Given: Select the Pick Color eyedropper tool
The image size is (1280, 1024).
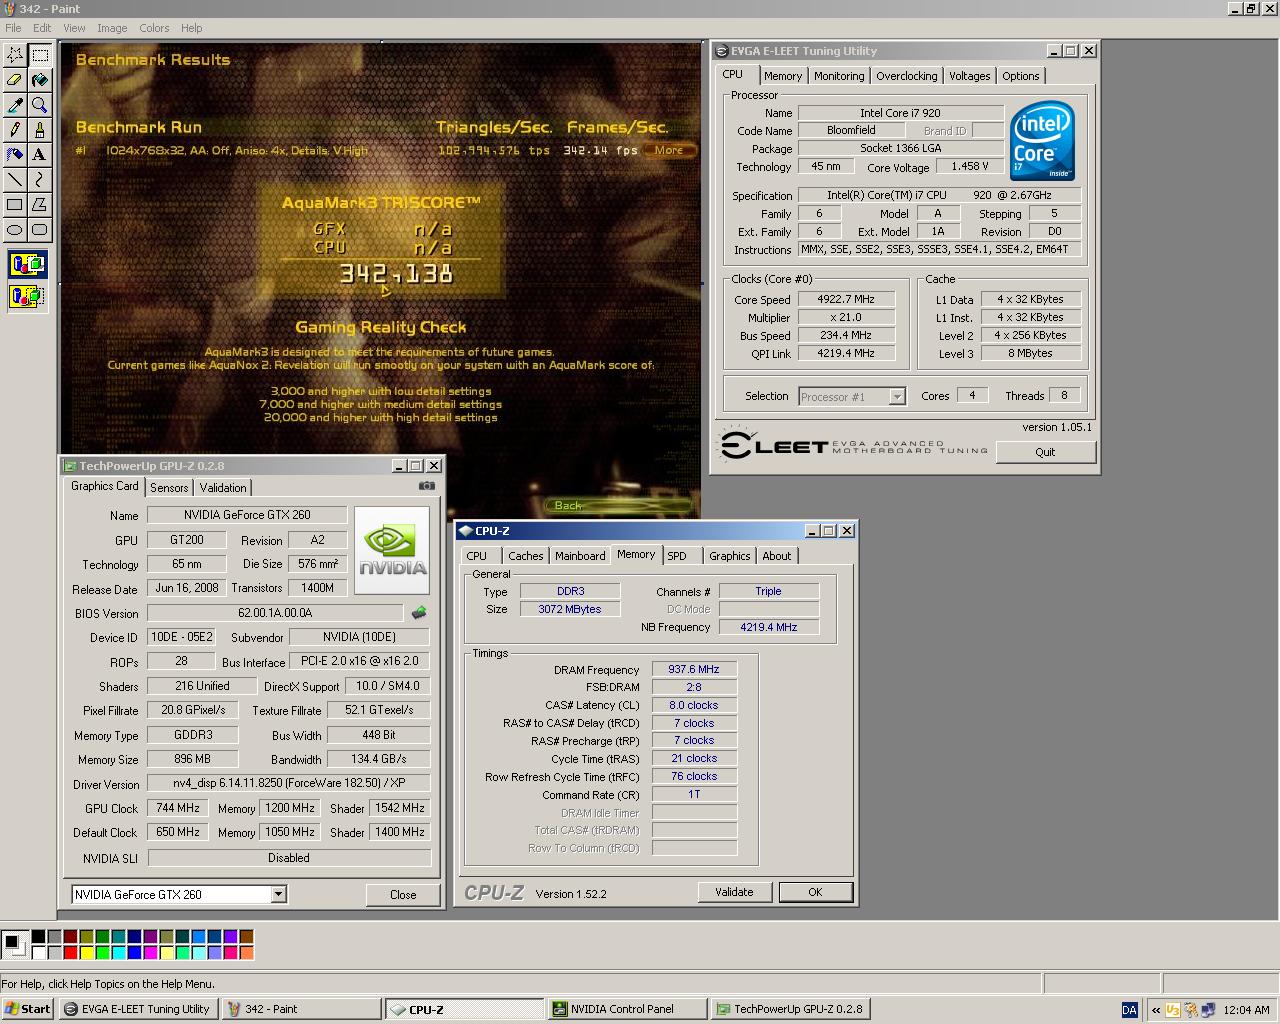Looking at the screenshot, I should coord(15,105).
